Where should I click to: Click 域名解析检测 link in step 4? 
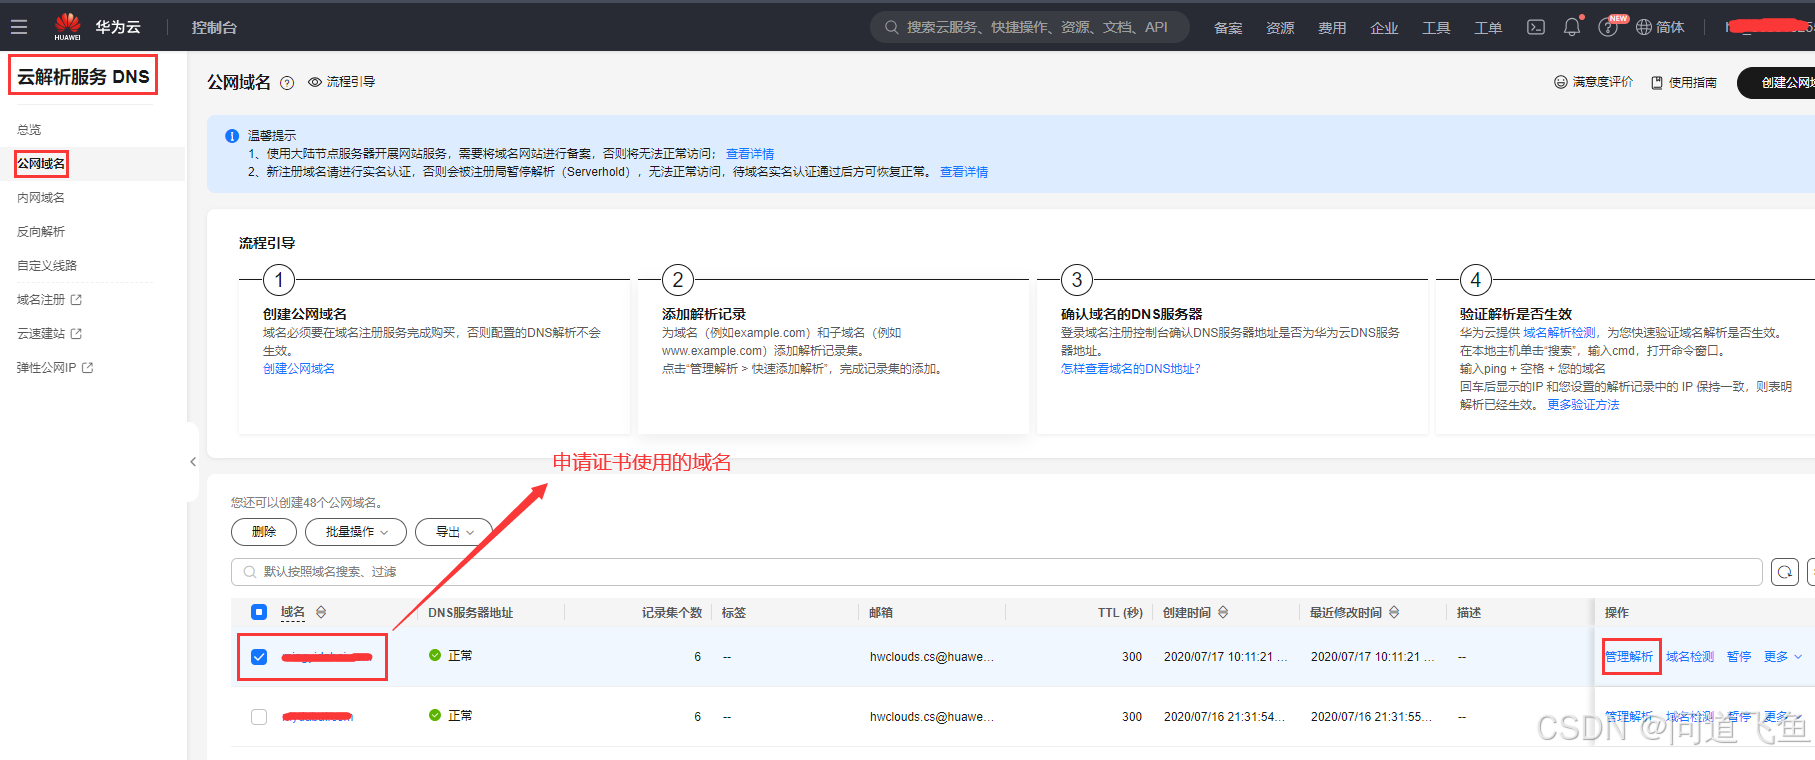(x=1560, y=333)
